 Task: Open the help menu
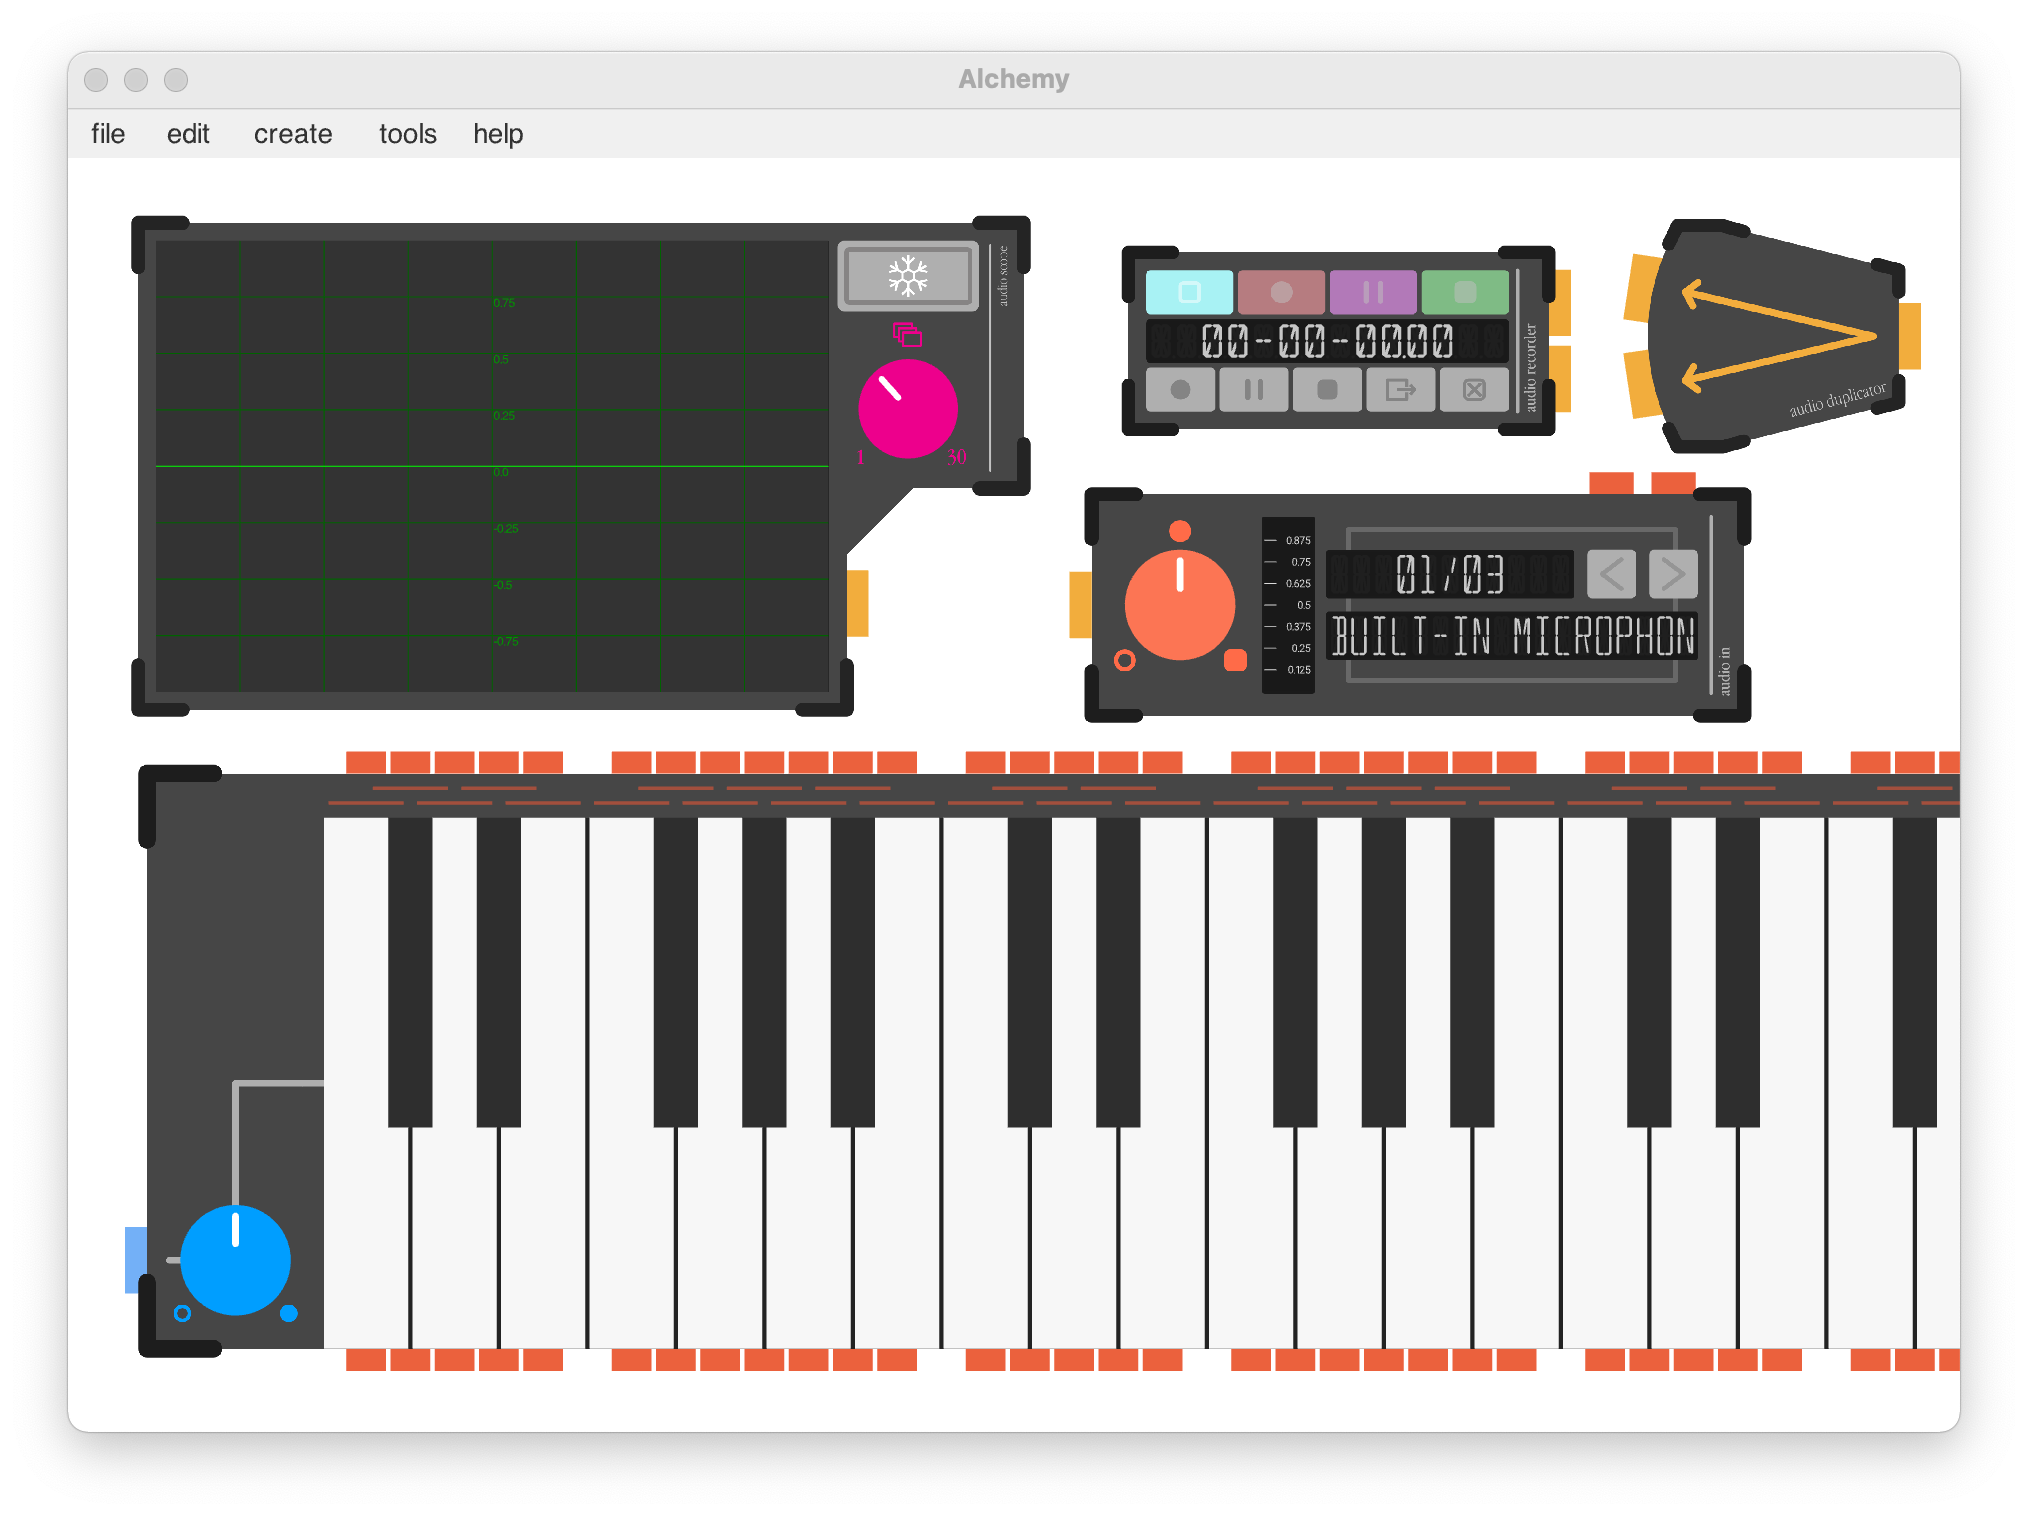[498, 134]
